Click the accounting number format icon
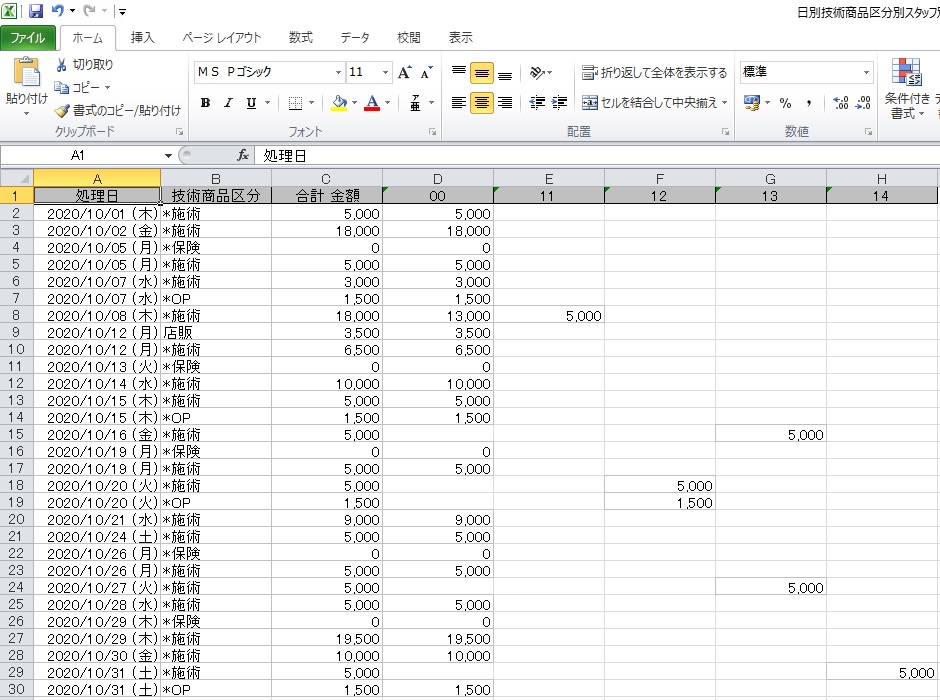 [x=751, y=103]
